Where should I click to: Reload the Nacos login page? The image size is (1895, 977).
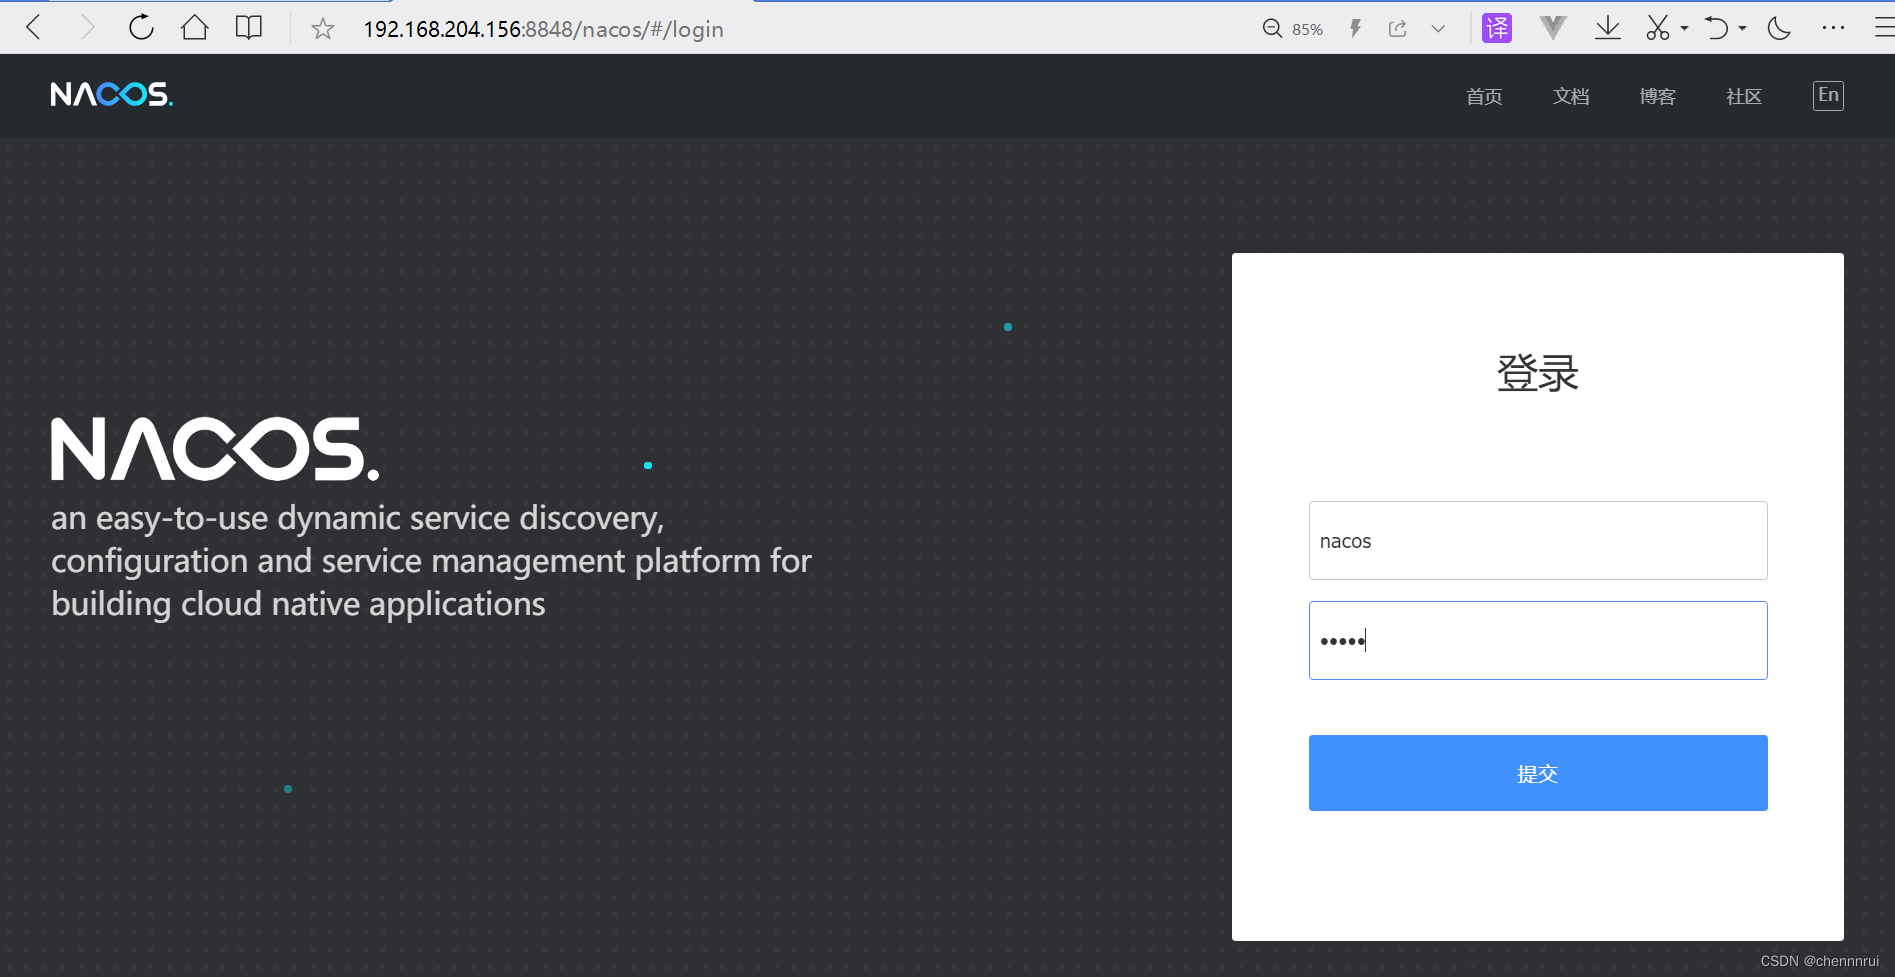click(141, 28)
